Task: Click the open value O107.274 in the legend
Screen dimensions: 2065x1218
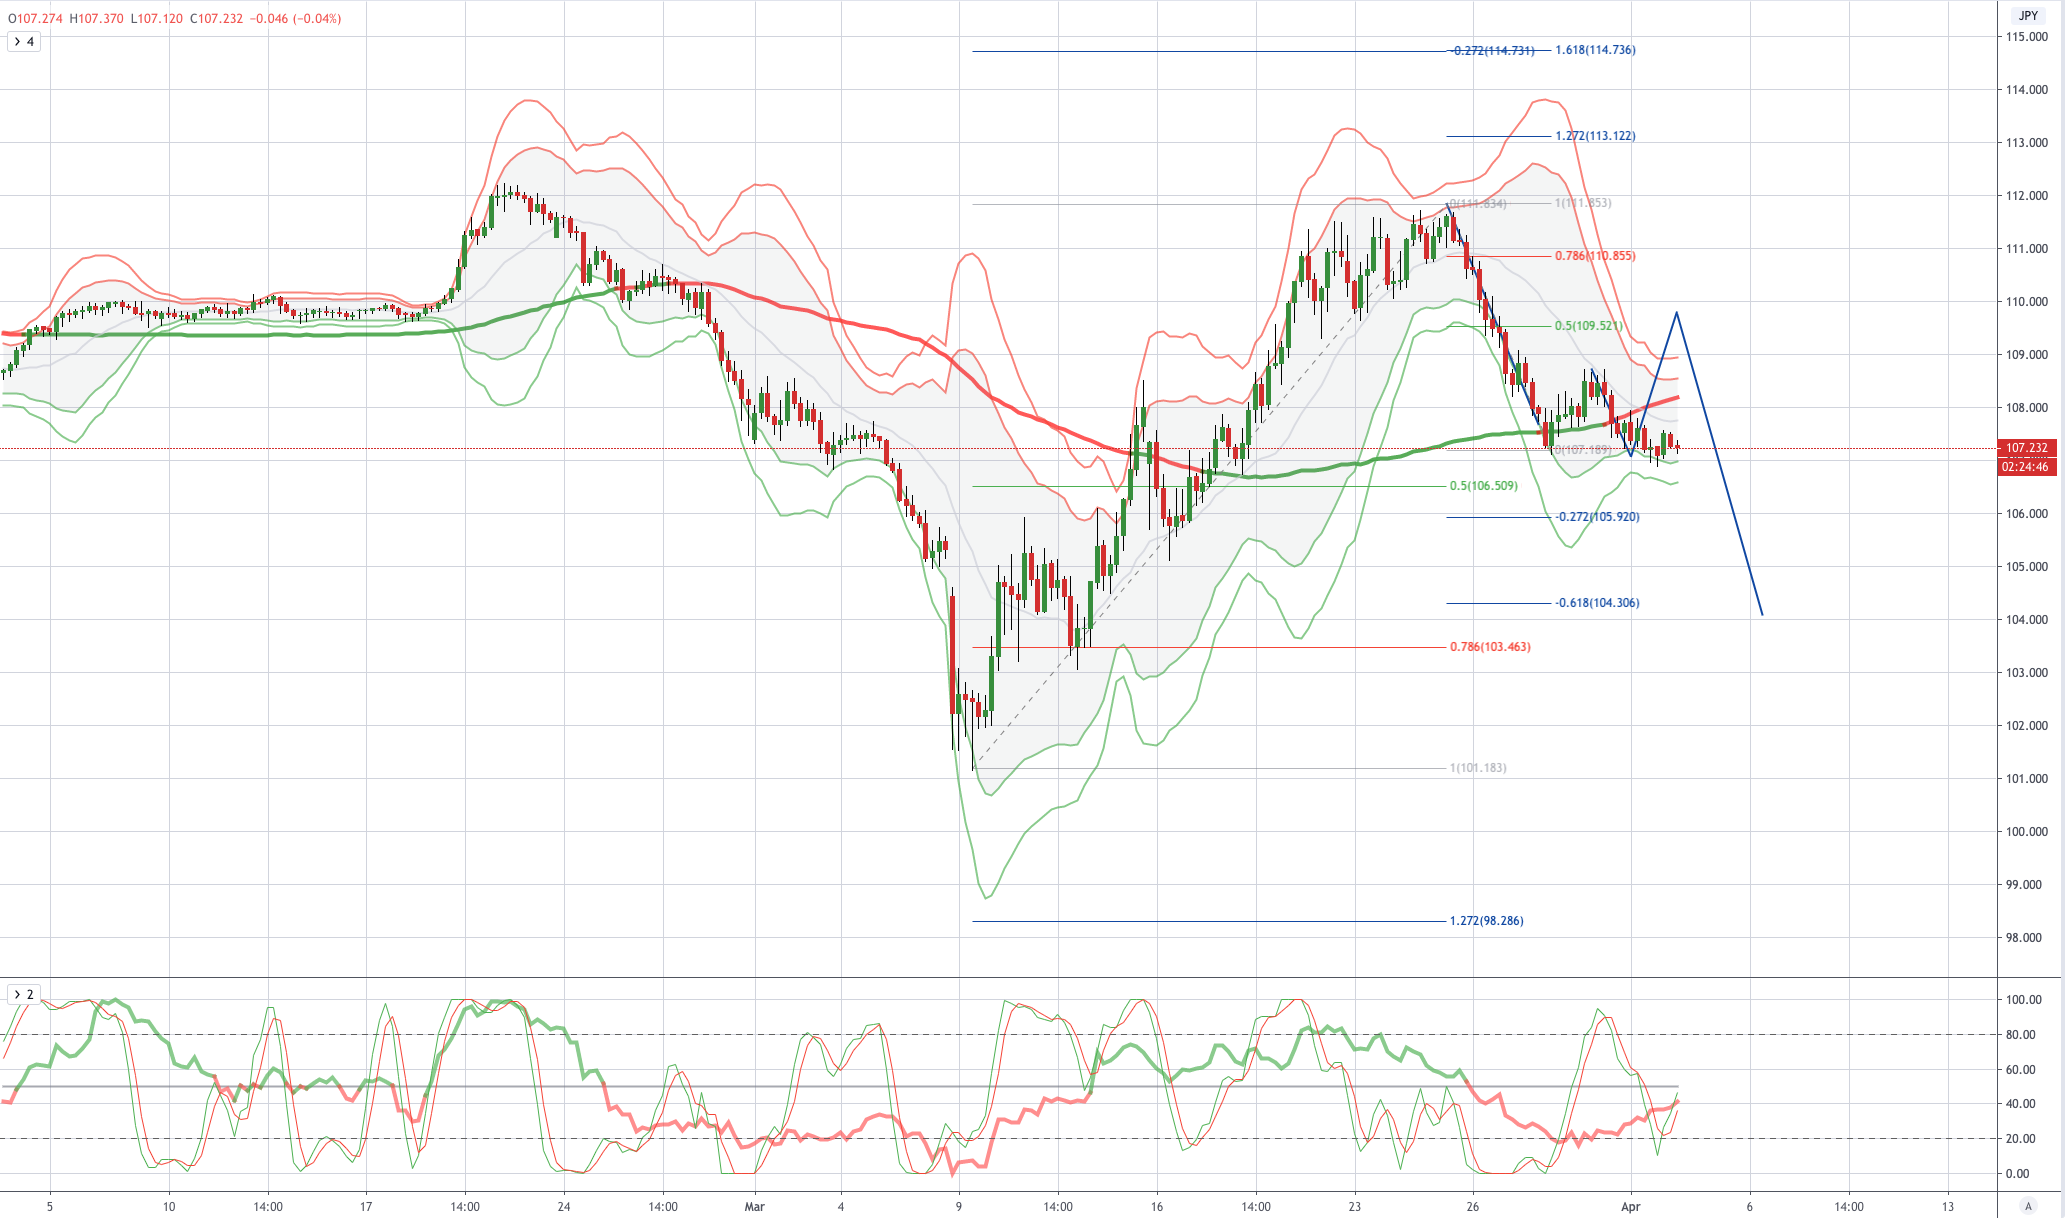Action: pos(36,19)
